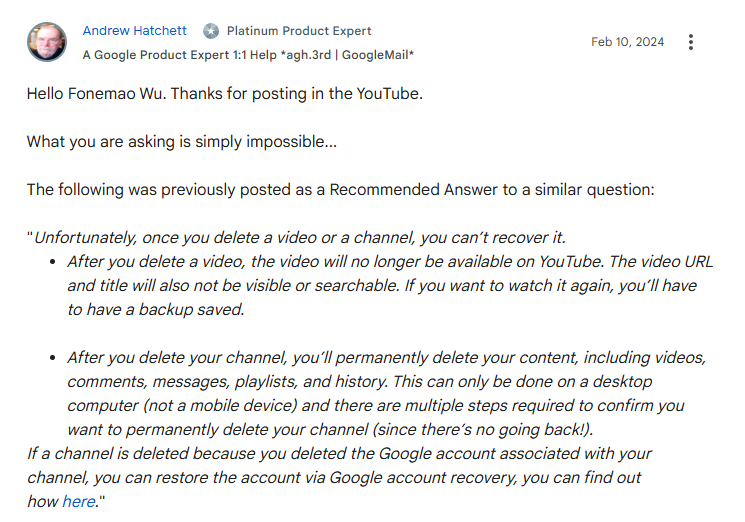Click the bullet dot before 'After you delete a video'
This screenshot has height=522, width=745.
coord(53,262)
